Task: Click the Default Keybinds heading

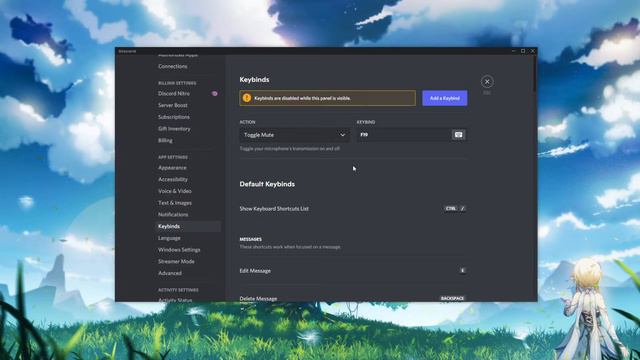Action: pos(267,184)
